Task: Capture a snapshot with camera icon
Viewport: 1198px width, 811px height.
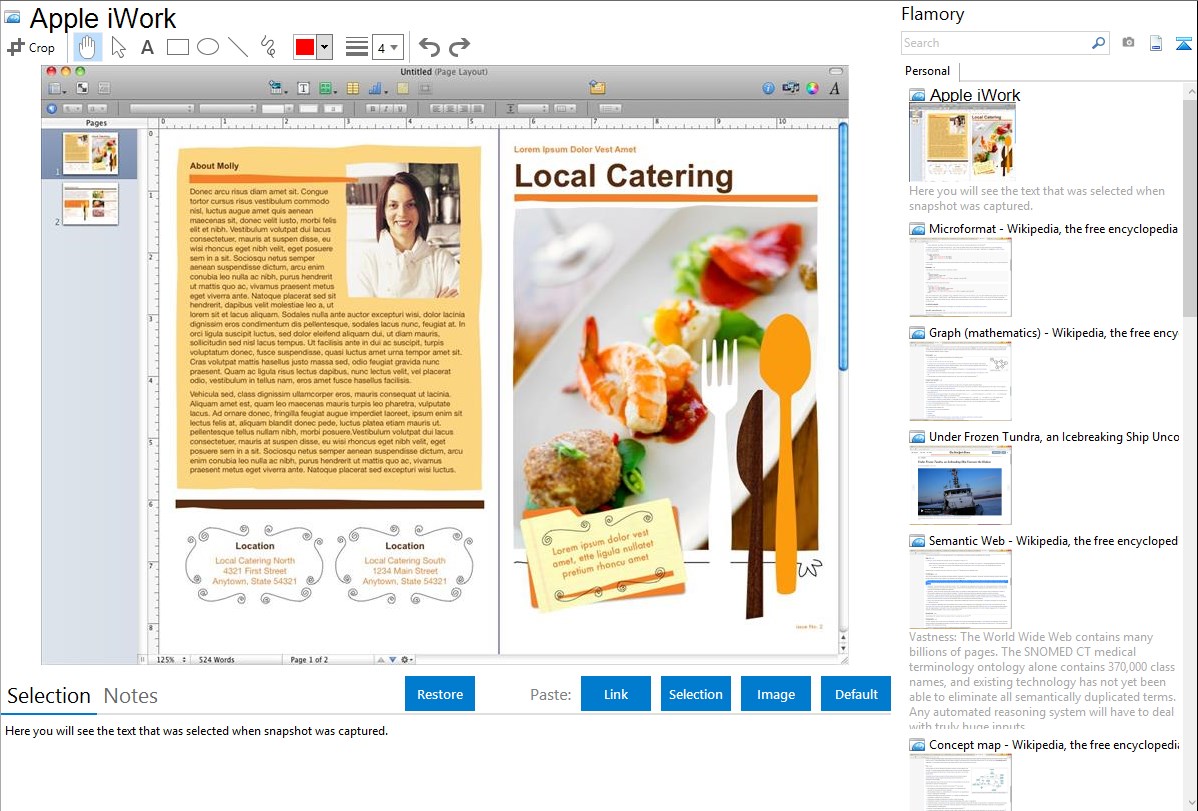Action: tap(1128, 43)
